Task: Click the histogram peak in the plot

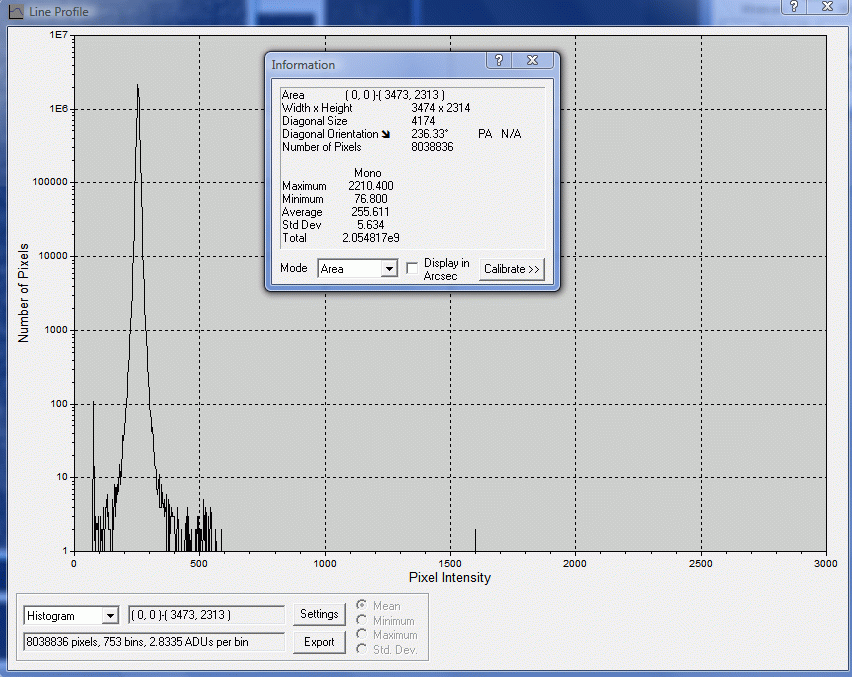Action: click(x=137, y=86)
